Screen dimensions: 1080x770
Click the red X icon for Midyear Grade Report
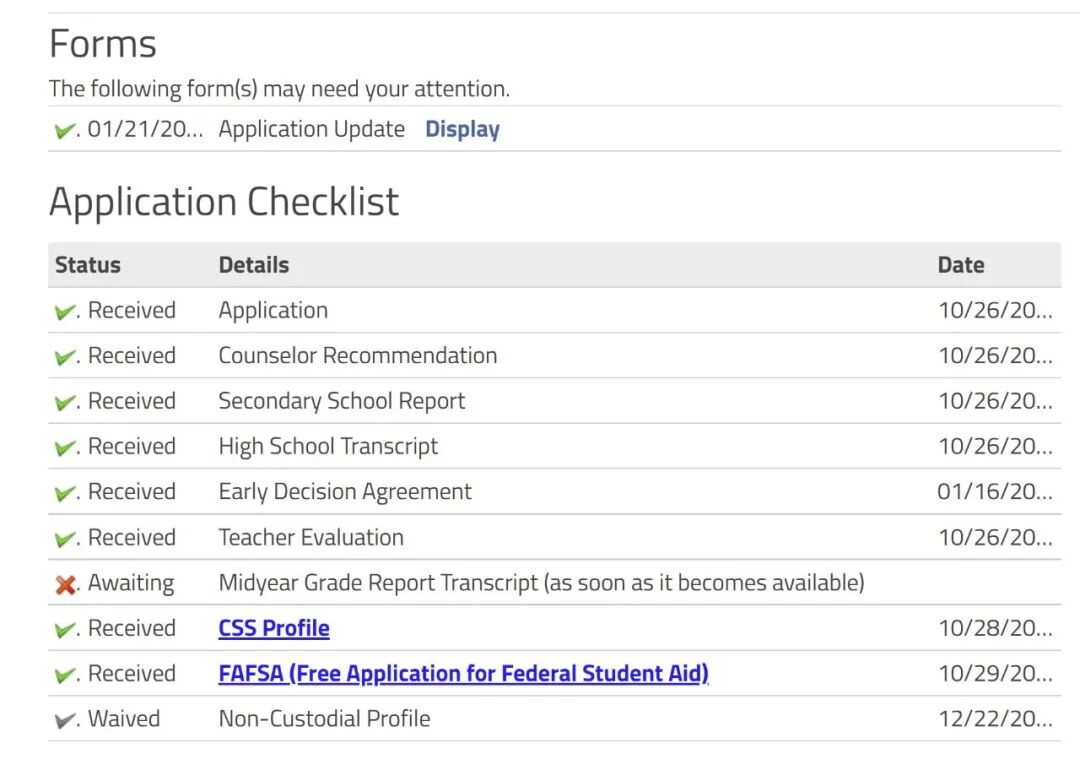[65, 585]
